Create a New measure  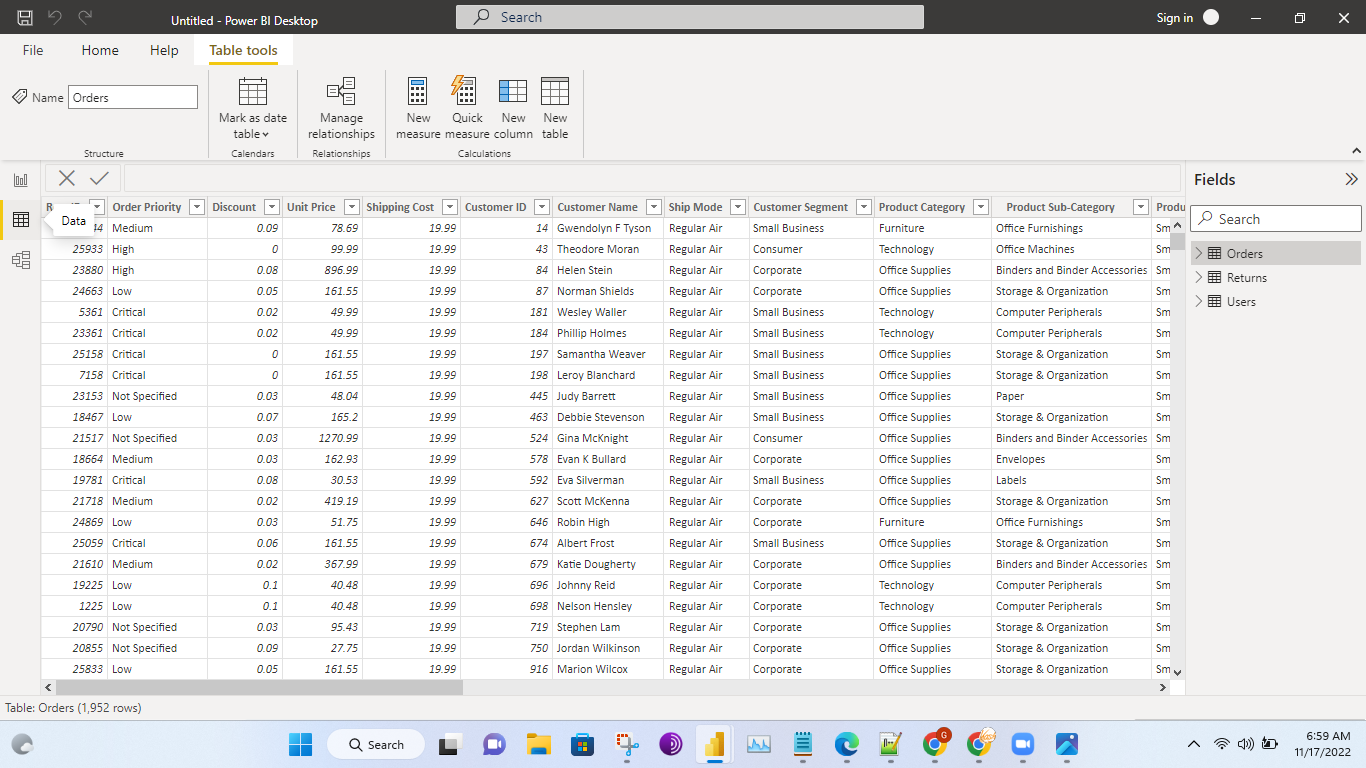pos(418,108)
